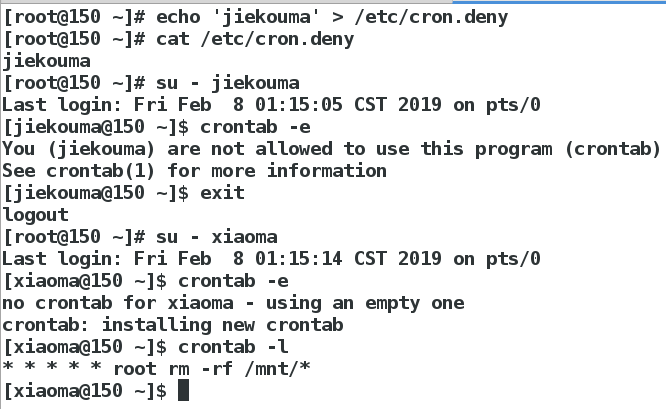Image resolution: width=666 pixels, height=409 pixels.
Task: Click 'crontab -e' at the jiekouma prompt
Action: click(x=255, y=127)
